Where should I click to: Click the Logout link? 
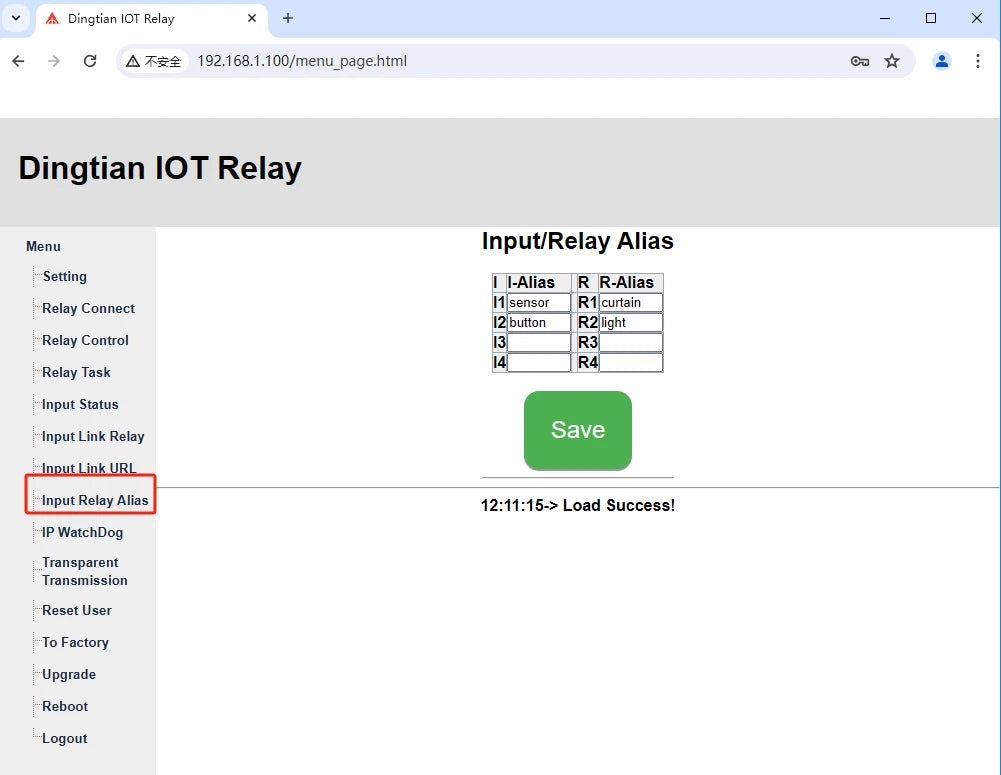64,739
